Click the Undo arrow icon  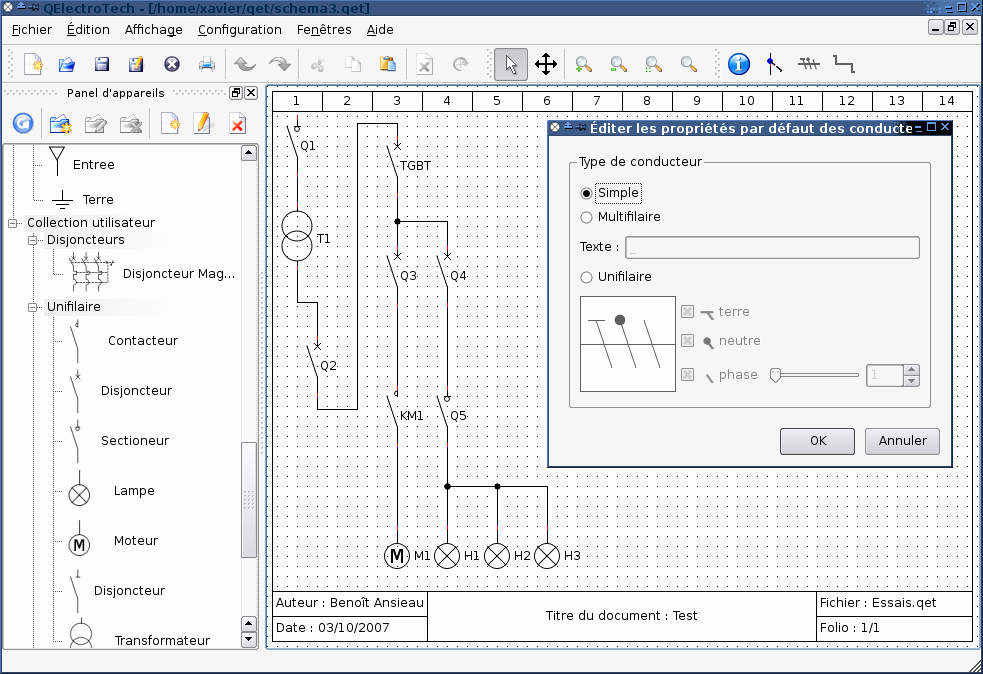click(x=244, y=64)
